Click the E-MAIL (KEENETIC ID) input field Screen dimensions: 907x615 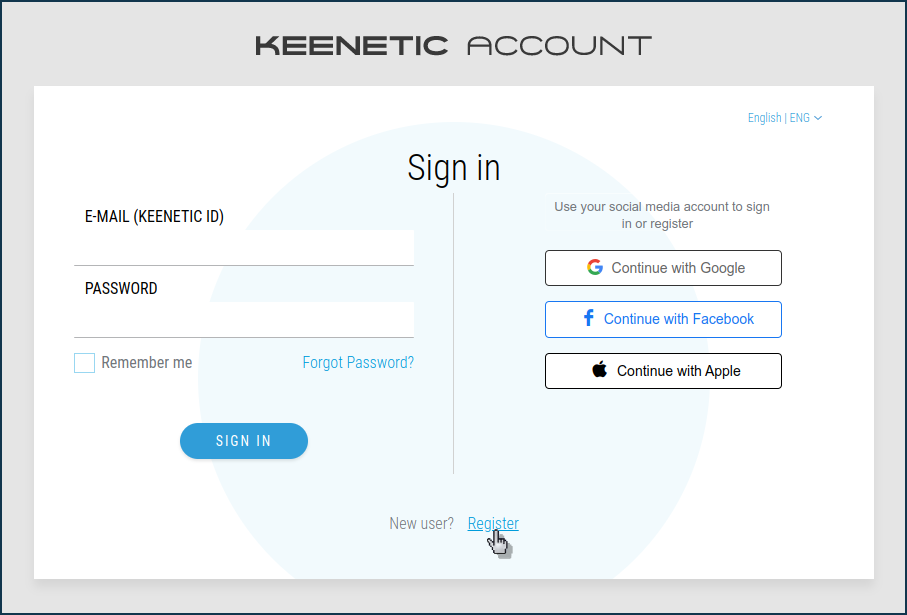(x=244, y=245)
